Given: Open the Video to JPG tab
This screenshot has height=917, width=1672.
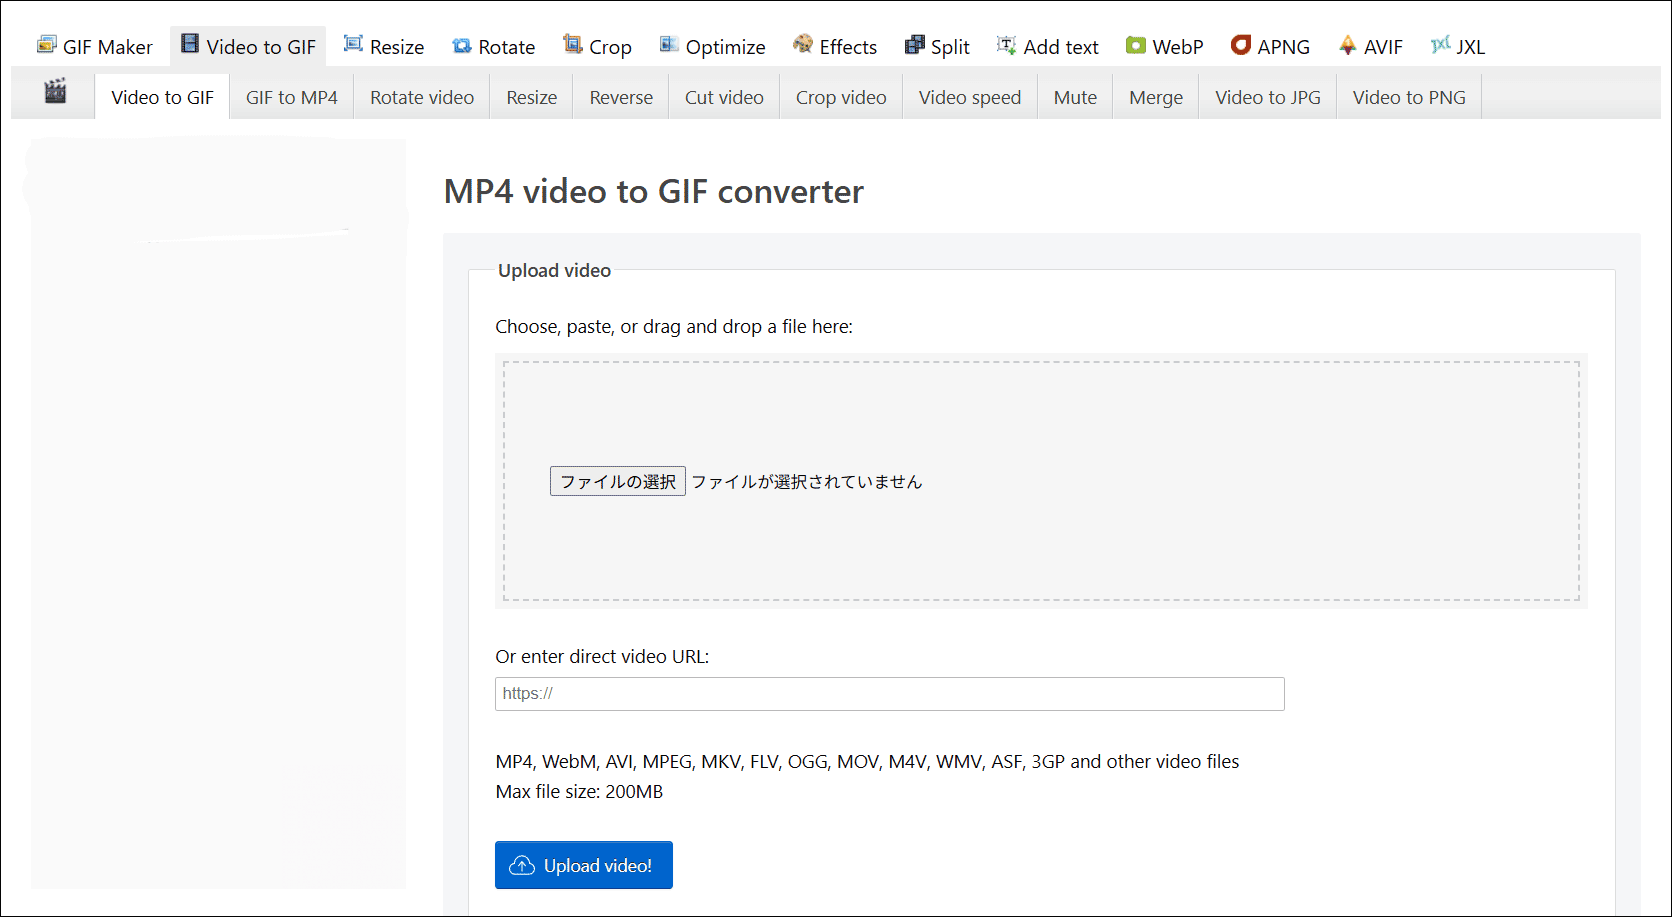Looking at the screenshot, I should coord(1268,97).
